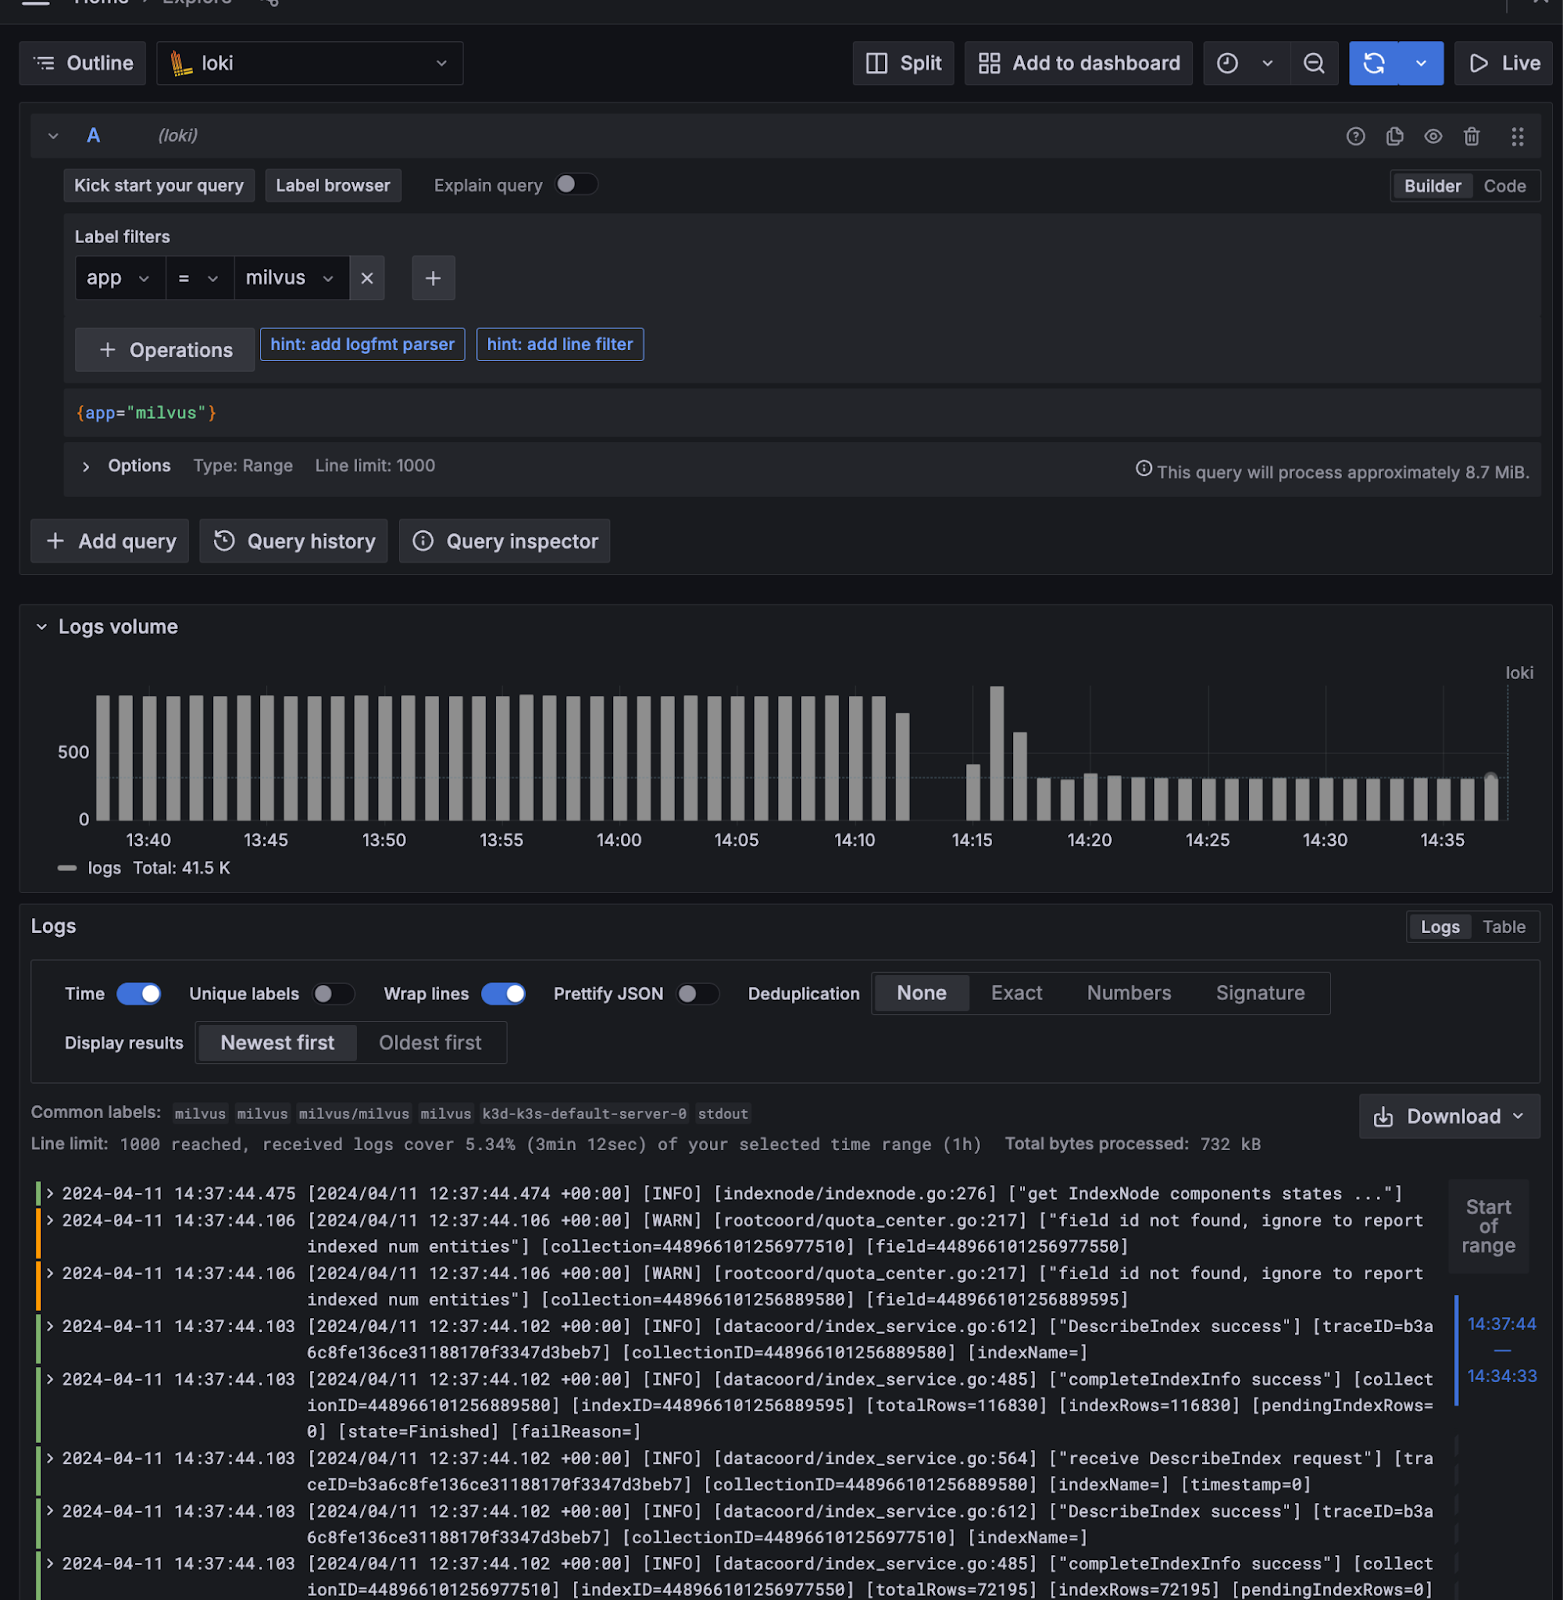Delete query A with the trash icon
The image size is (1563, 1600).
coord(1471,136)
